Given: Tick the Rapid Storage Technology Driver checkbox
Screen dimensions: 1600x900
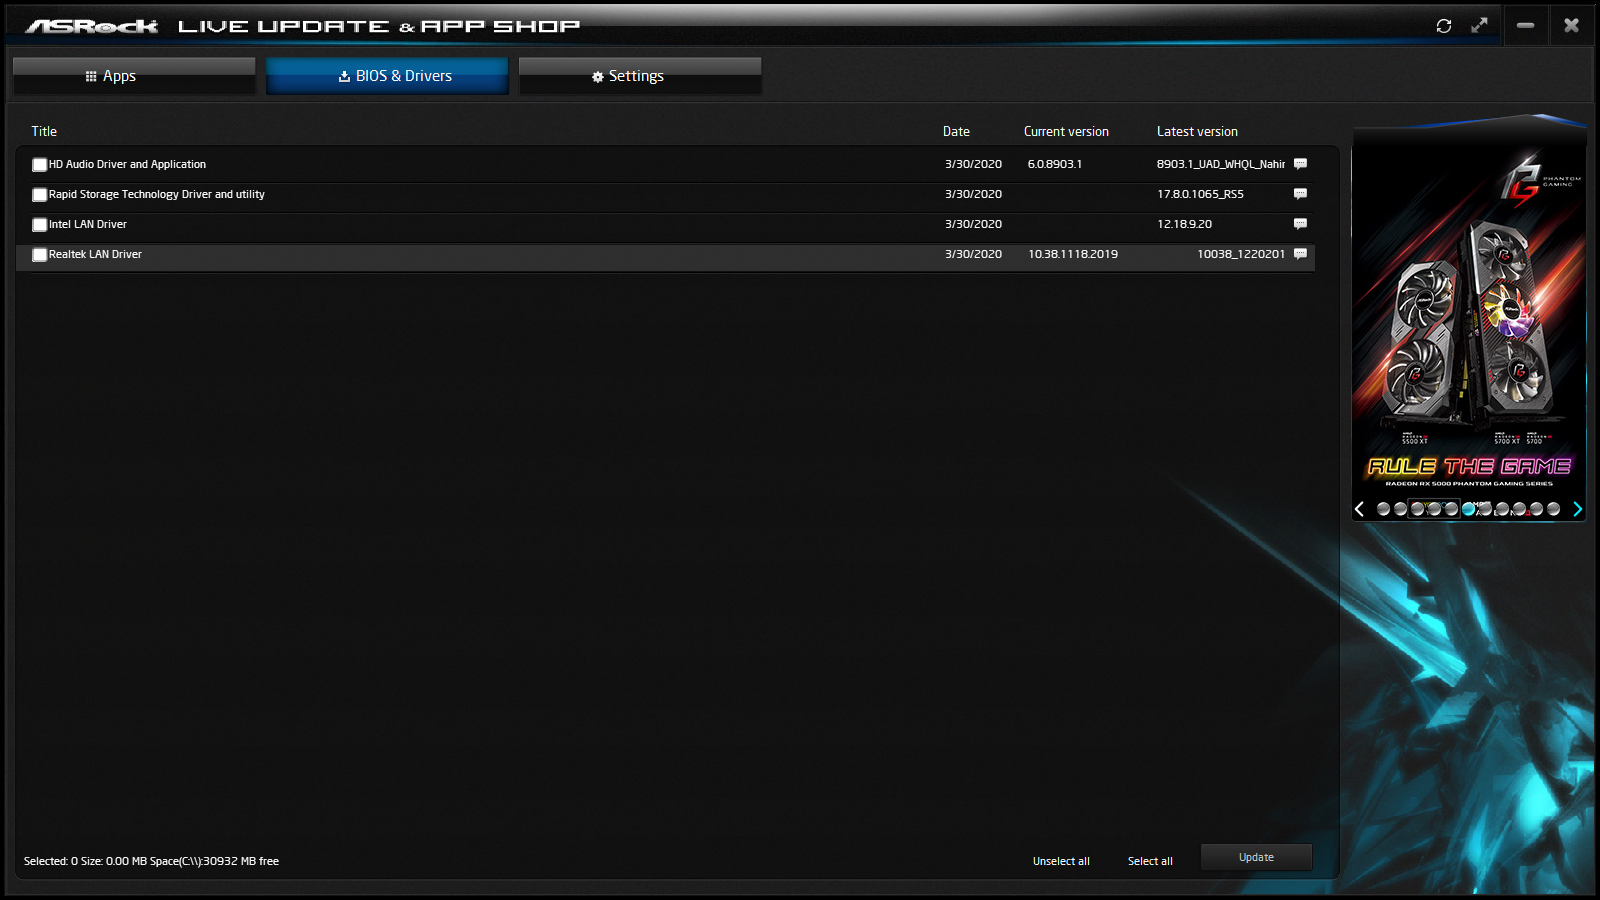Looking at the screenshot, I should pos(40,195).
